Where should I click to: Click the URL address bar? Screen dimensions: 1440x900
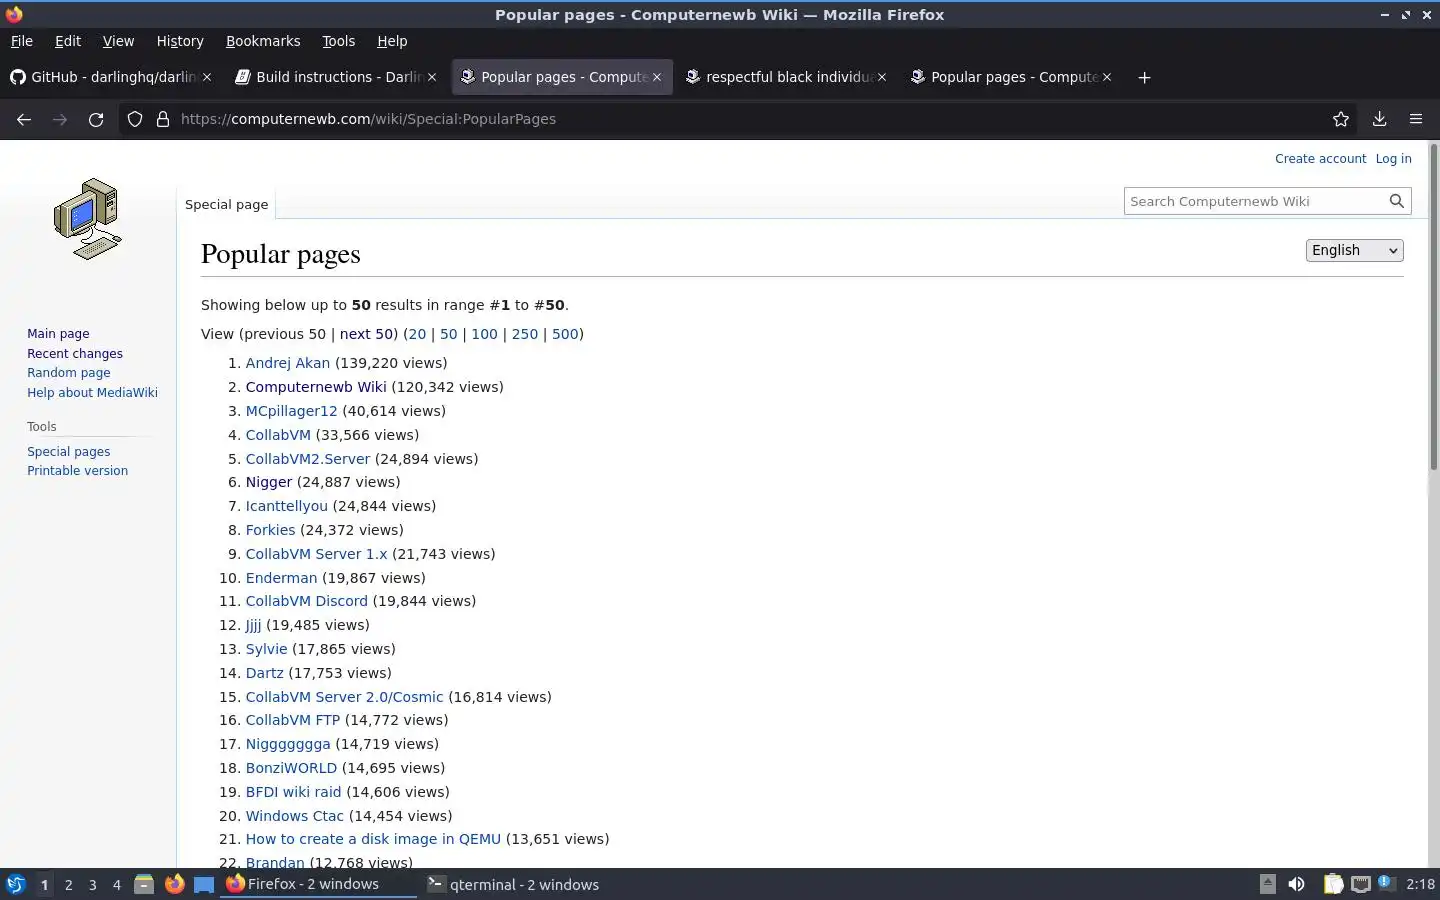tap(740, 119)
